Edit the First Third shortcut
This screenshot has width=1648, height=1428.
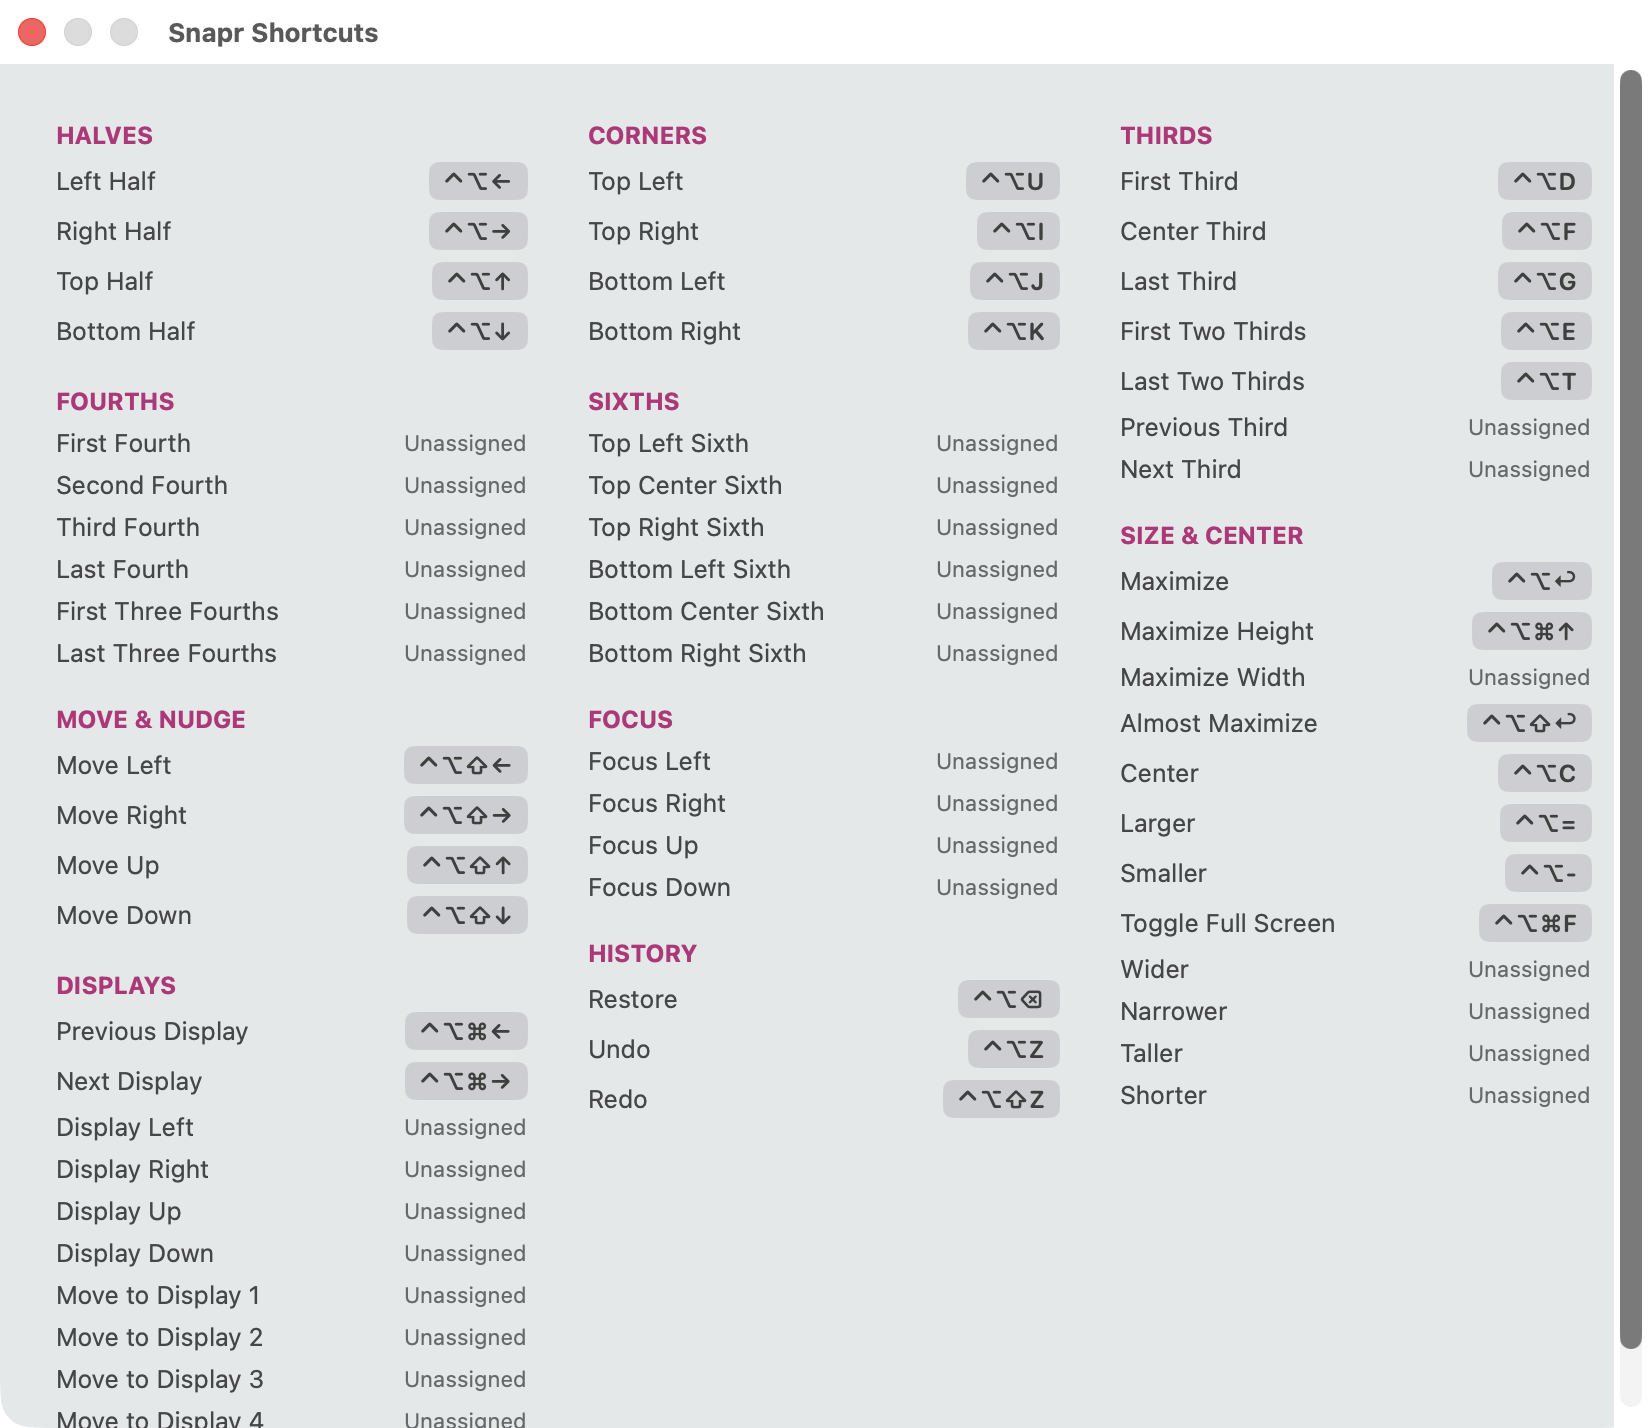(1544, 181)
